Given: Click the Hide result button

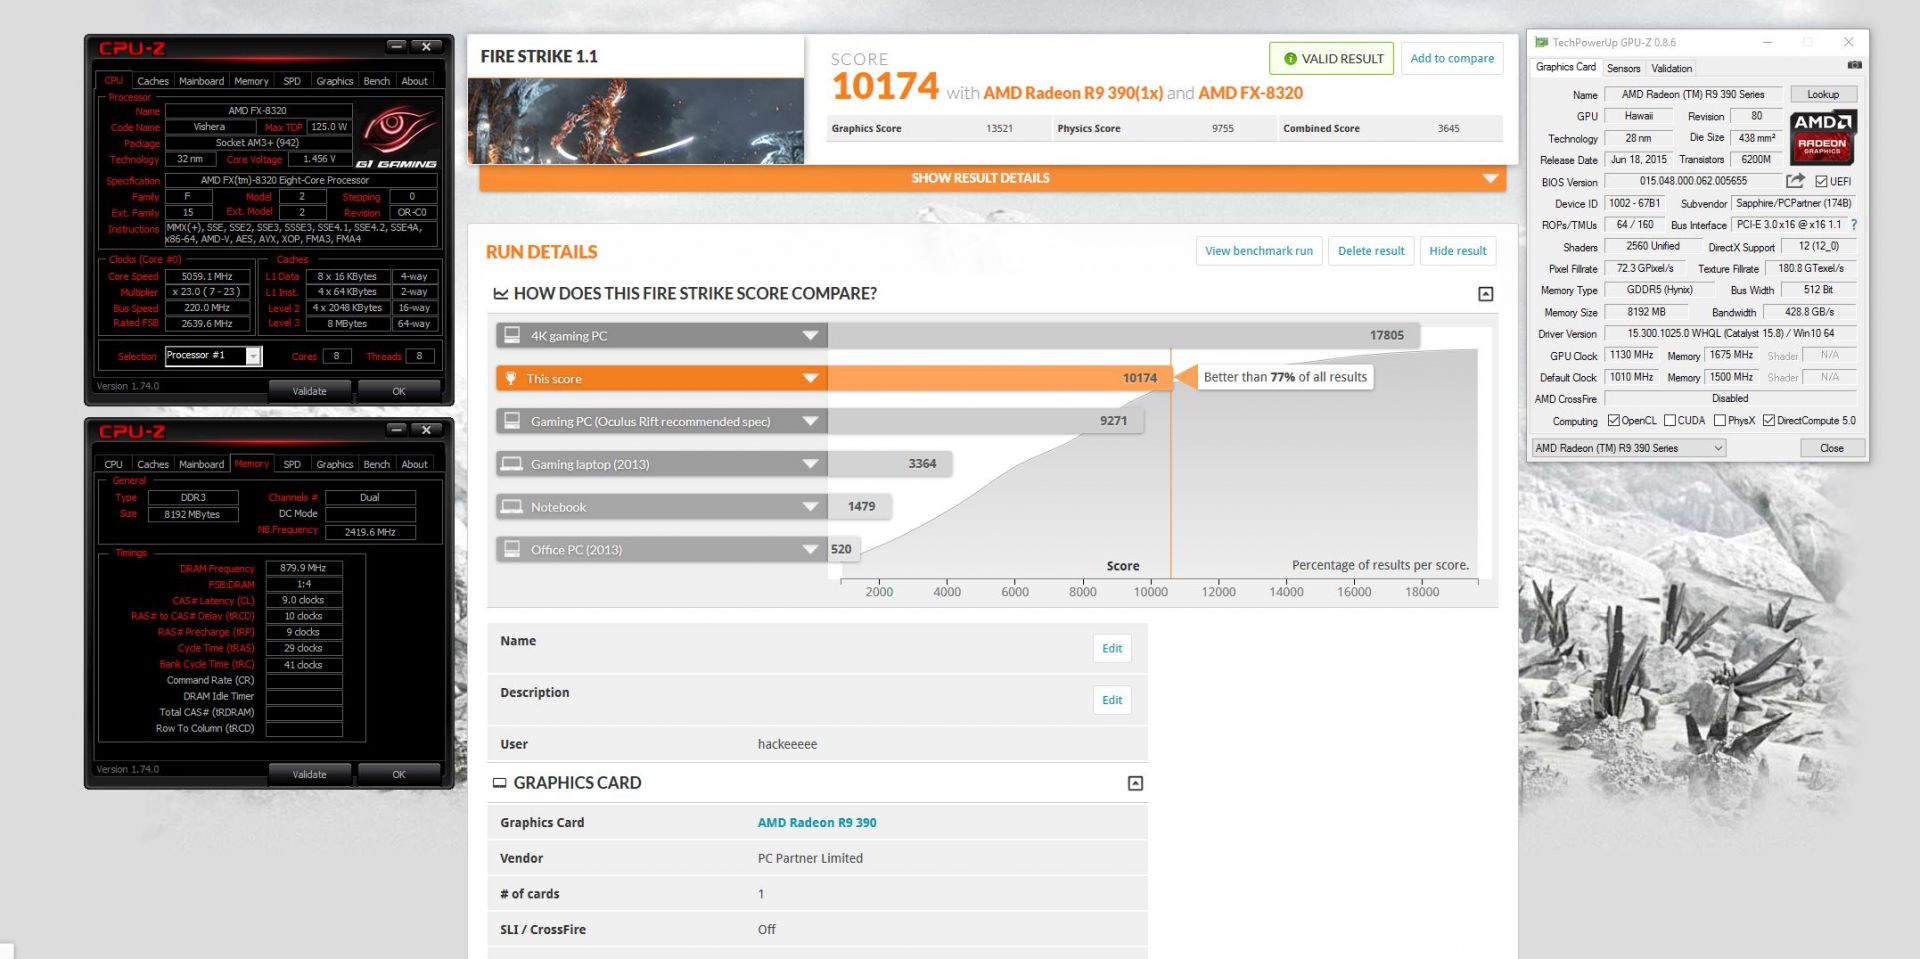Looking at the screenshot, I should coord(1457,251).
